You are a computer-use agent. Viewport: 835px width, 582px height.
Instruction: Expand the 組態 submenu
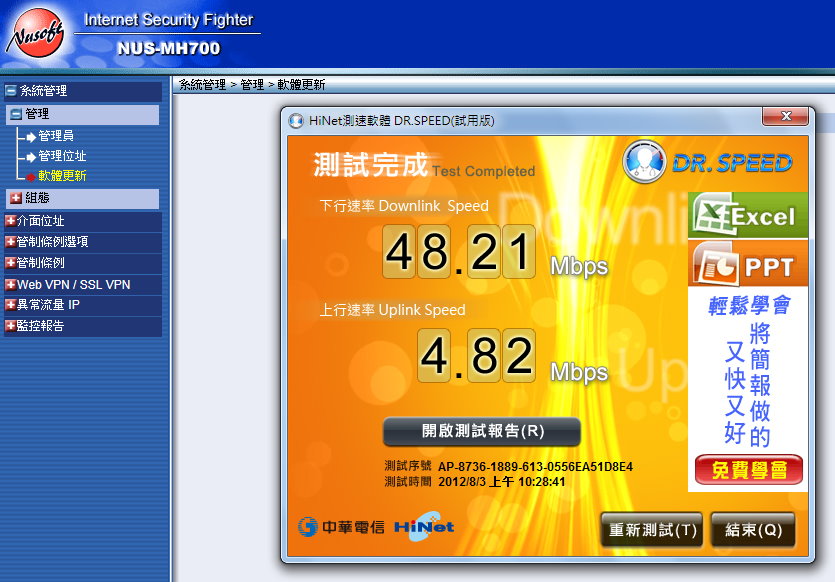[x=16, y=198]
